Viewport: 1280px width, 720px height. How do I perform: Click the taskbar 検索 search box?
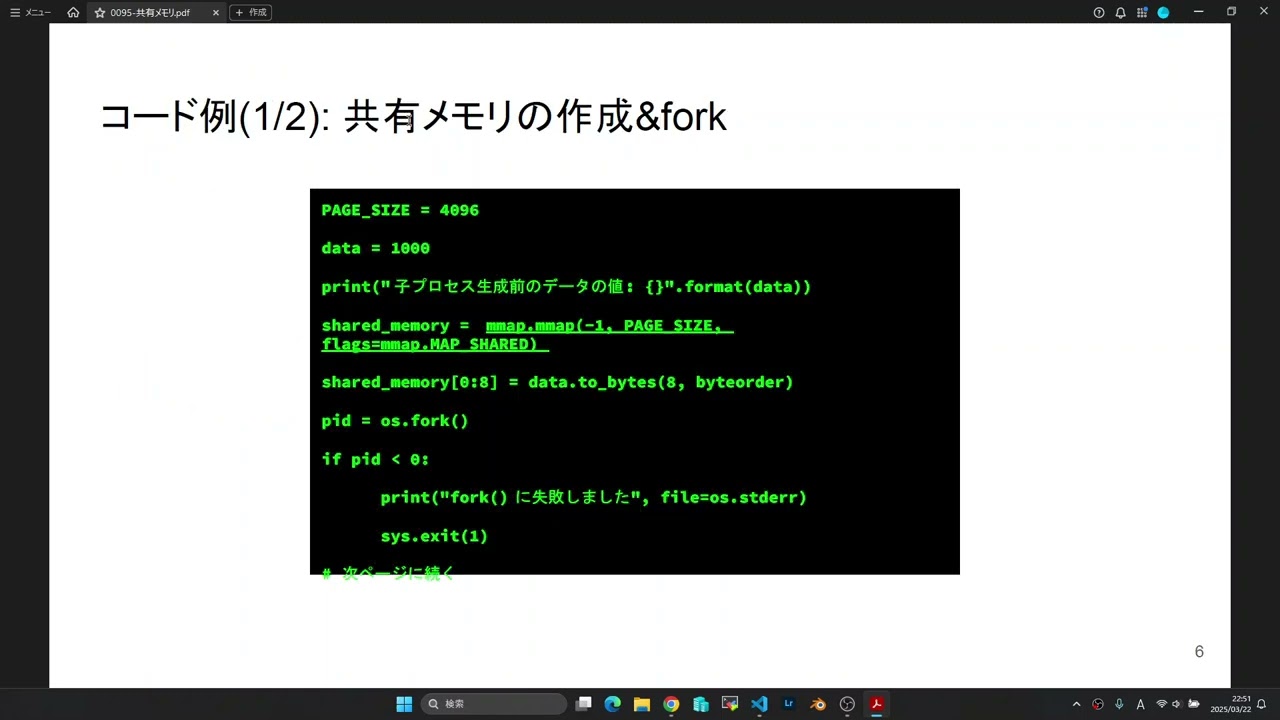[494, 704]
